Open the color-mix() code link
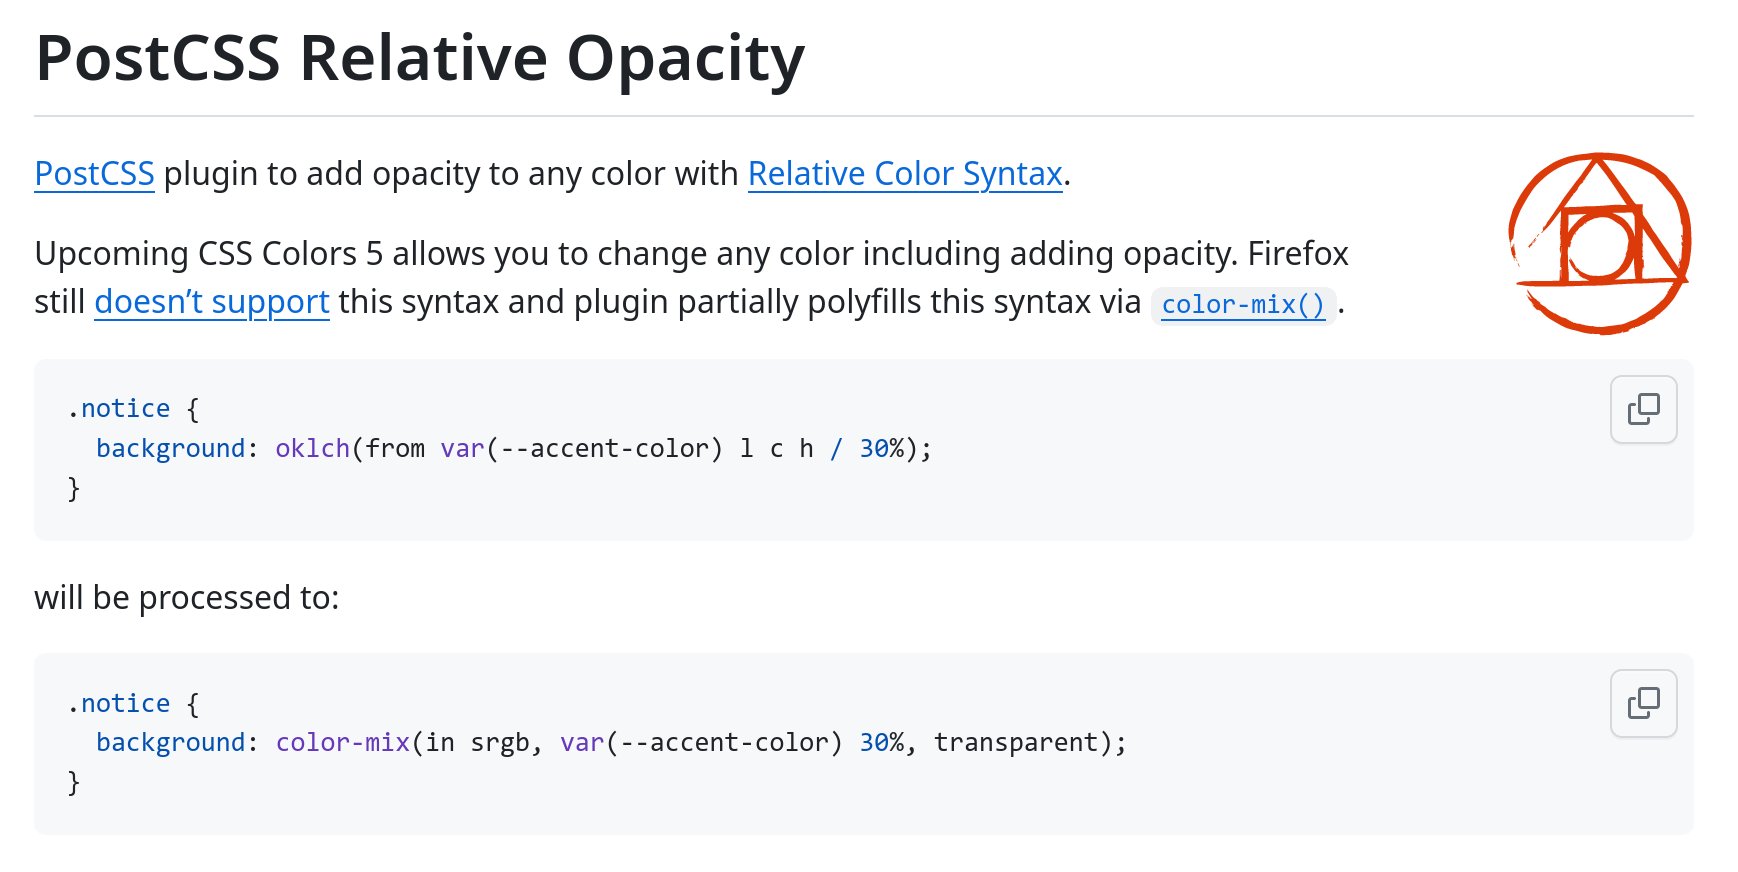Screen dimensions: 1738x872 (x=1243, y=304)
